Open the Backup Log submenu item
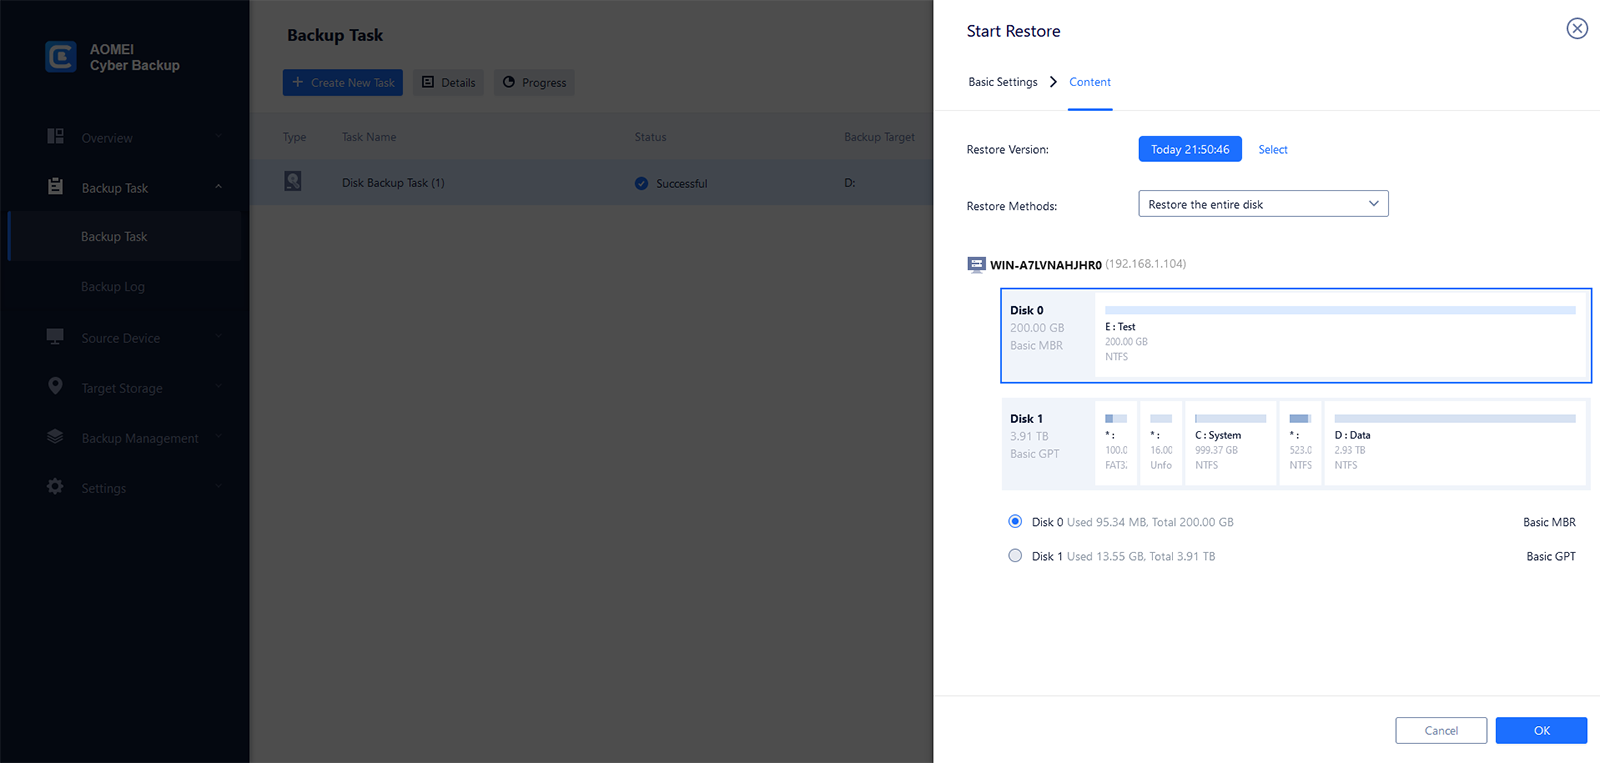 pyautogui.click(x=124, y=287)
